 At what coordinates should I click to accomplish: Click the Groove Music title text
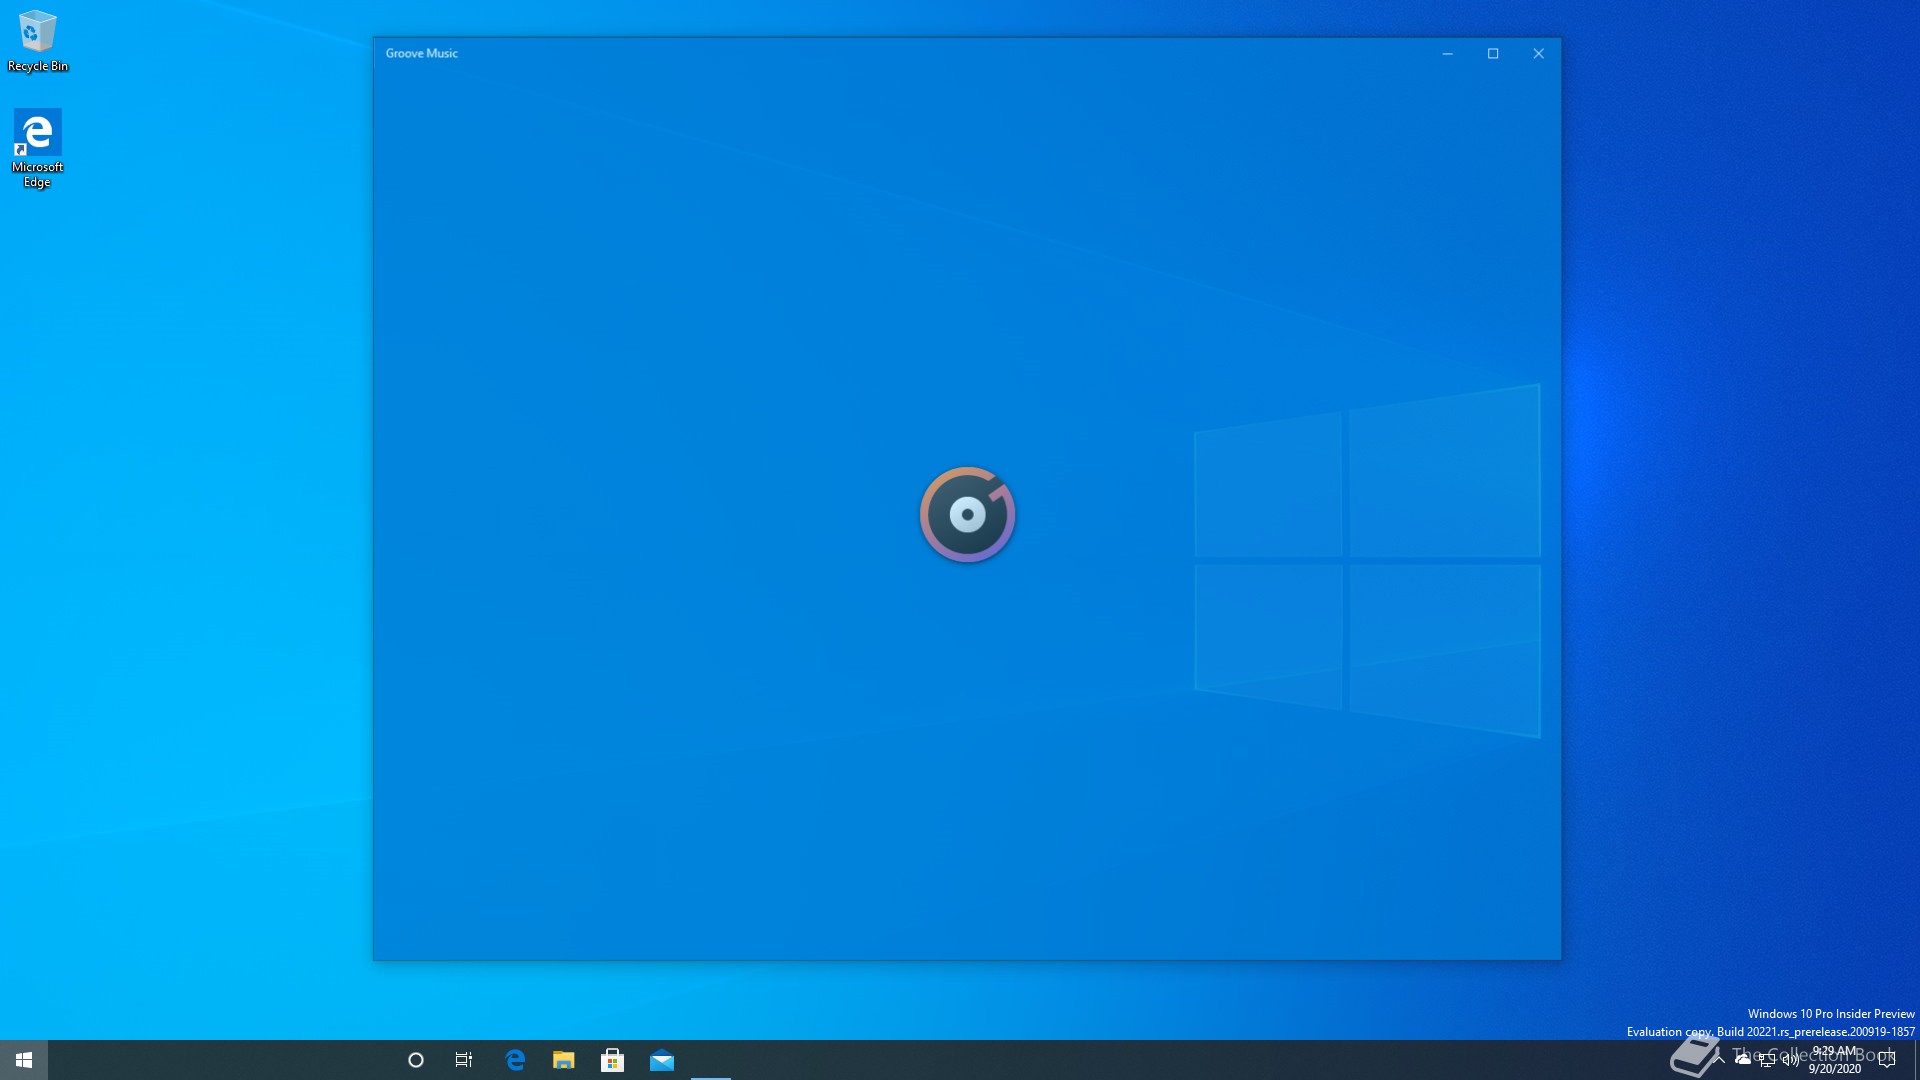coord(422,54)
